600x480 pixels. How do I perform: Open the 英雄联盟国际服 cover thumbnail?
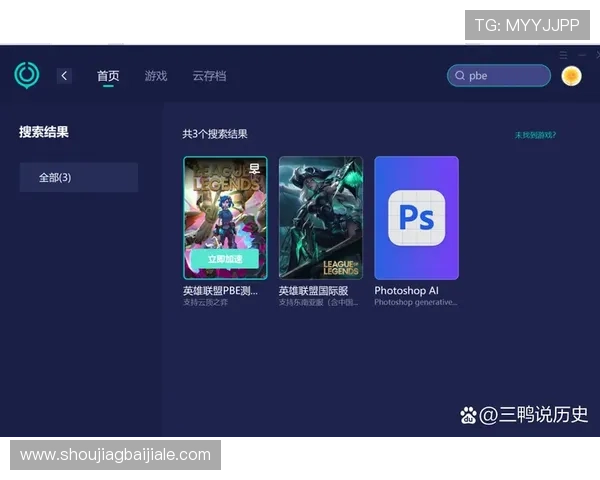[321, 217]
